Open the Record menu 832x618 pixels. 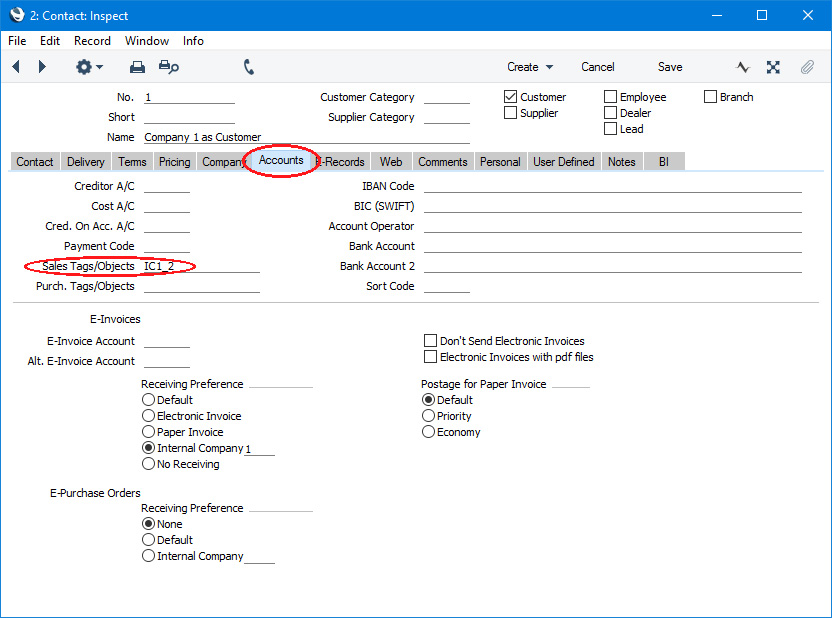point(92,41)
